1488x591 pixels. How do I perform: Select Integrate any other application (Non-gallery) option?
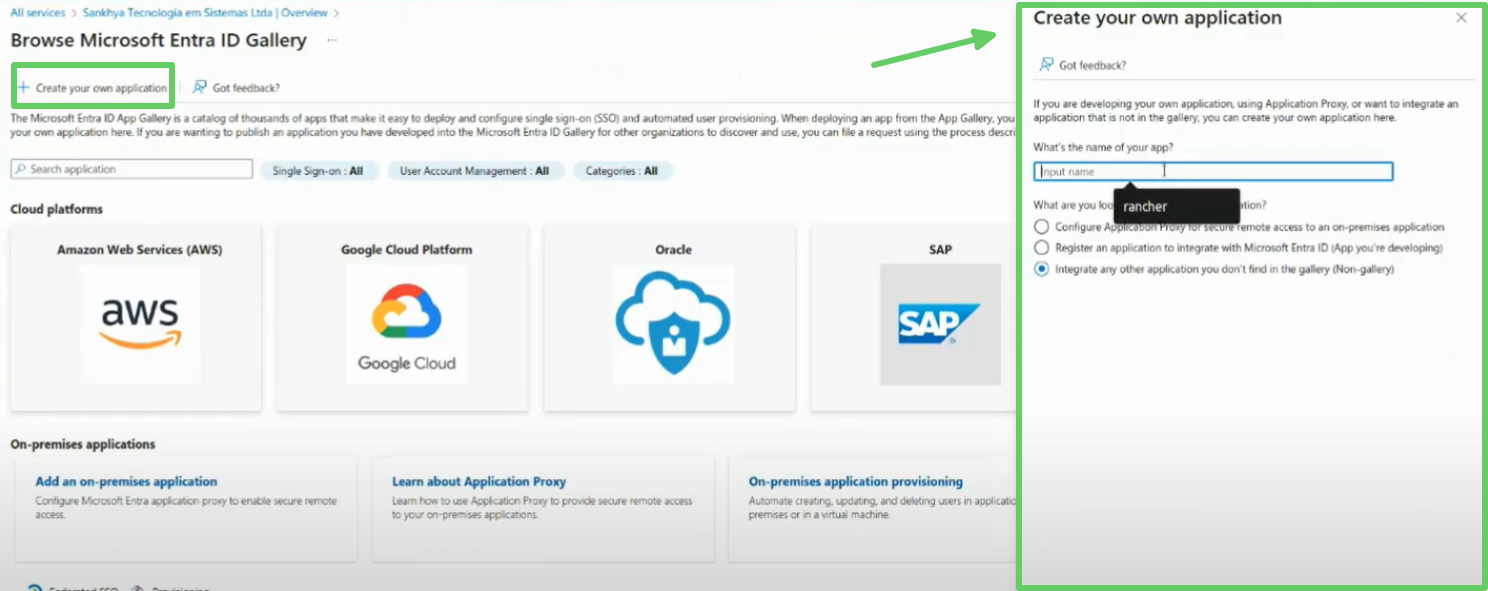pos(1043,269)
